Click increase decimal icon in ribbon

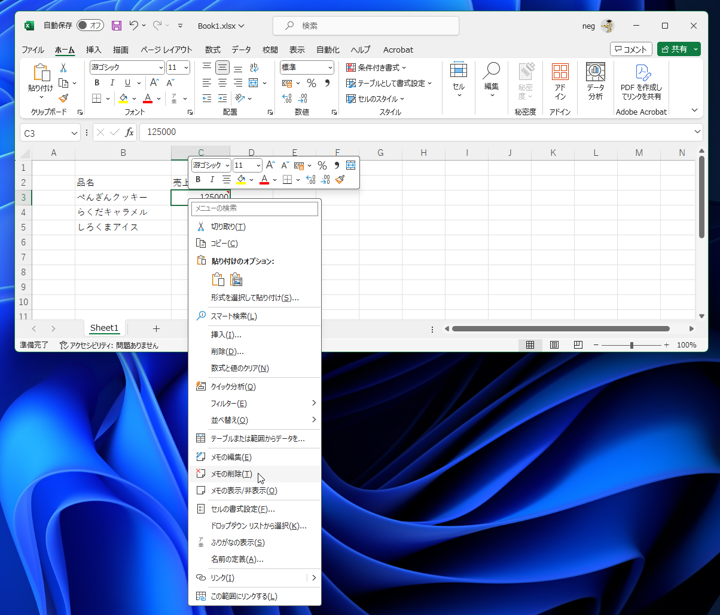pos(287,98)
